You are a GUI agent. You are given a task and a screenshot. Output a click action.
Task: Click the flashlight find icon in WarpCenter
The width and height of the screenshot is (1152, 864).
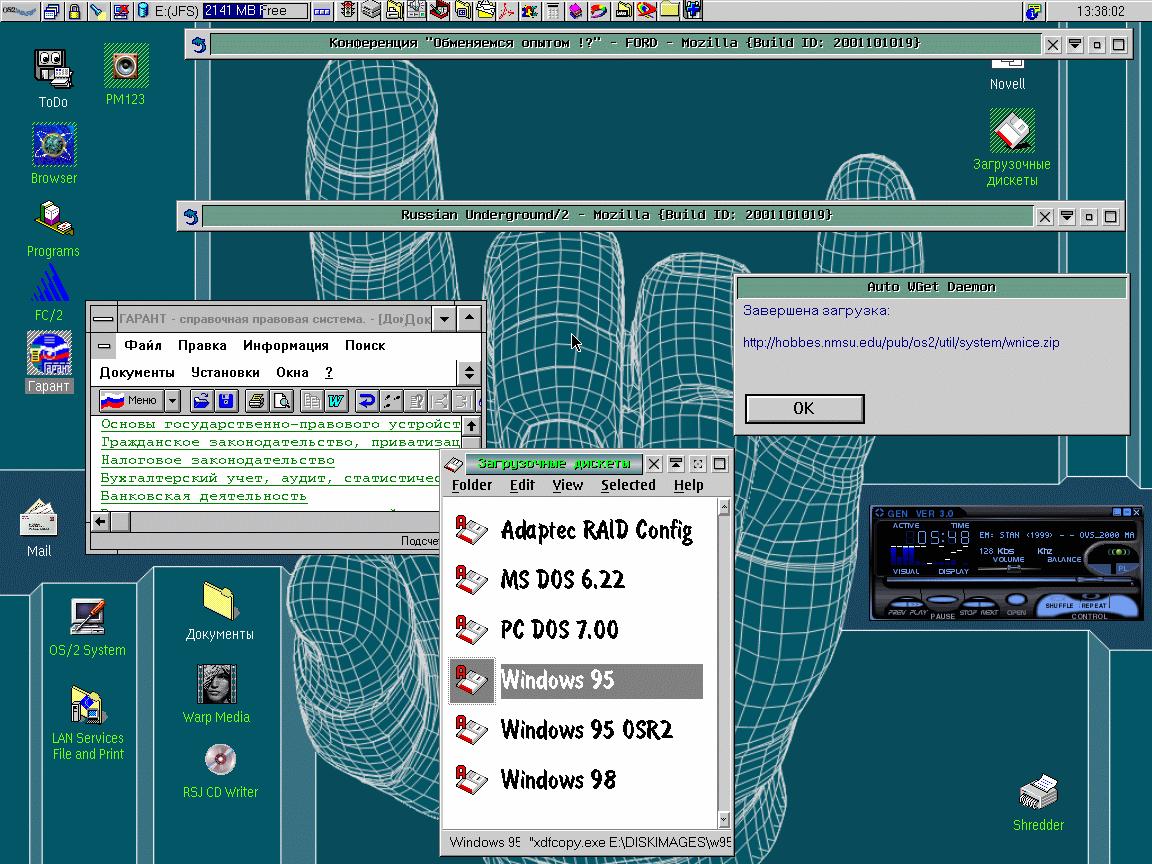[x=98, y=11]
